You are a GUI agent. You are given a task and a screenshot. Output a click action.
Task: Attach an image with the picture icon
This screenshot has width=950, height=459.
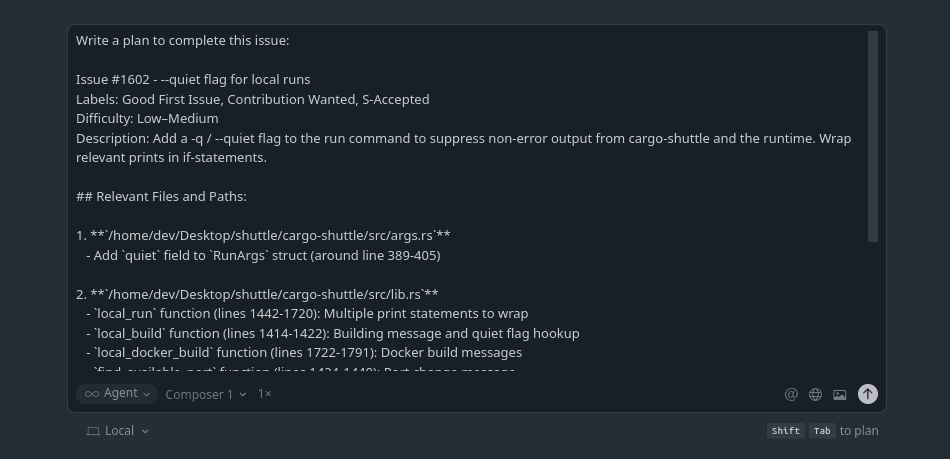tap(840, 394)
